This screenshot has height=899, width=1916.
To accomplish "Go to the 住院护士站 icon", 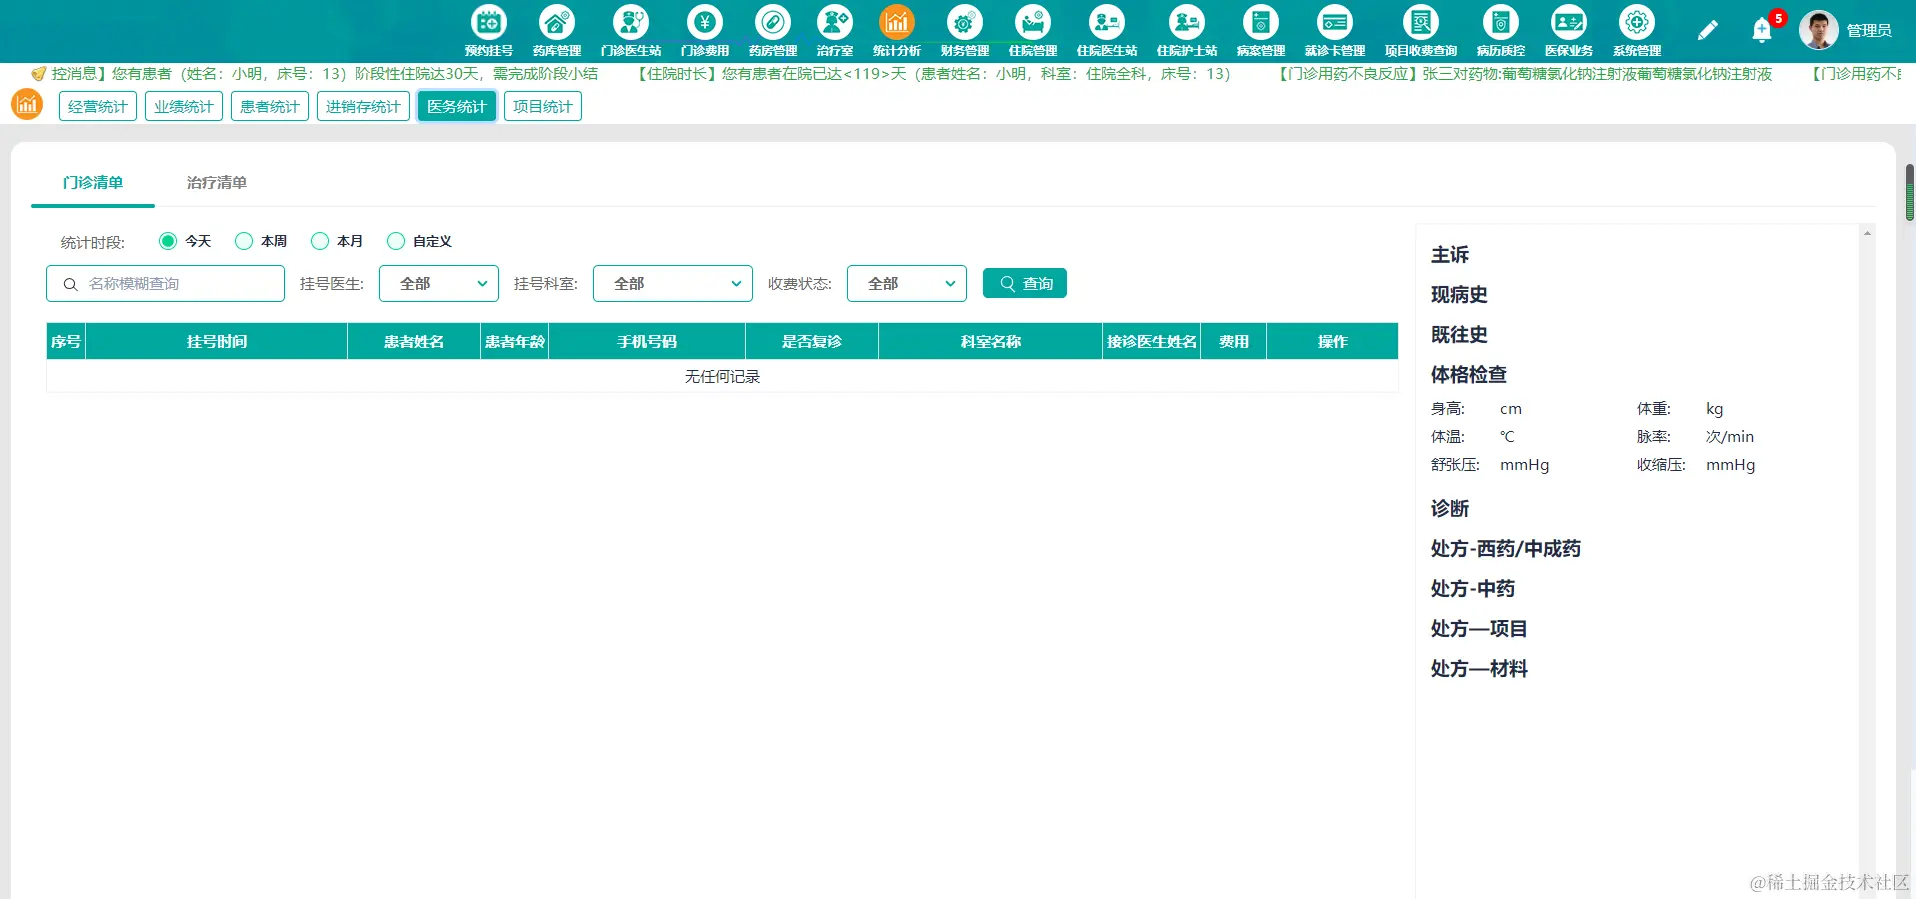I will pyautogui.click(x=1186, y=22).
